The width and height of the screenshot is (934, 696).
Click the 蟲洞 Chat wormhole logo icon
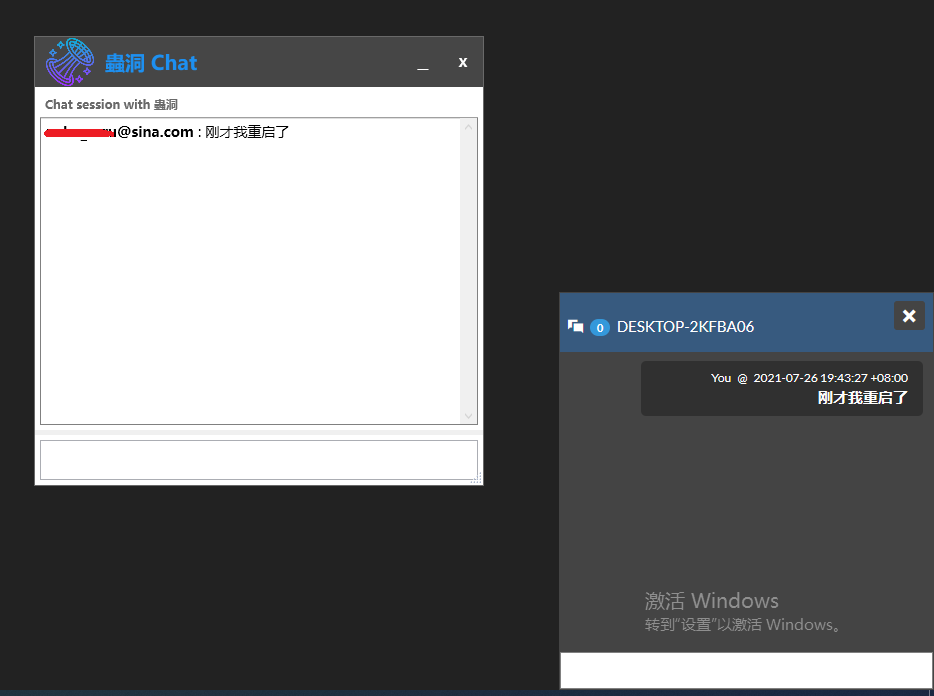point(70,62)
